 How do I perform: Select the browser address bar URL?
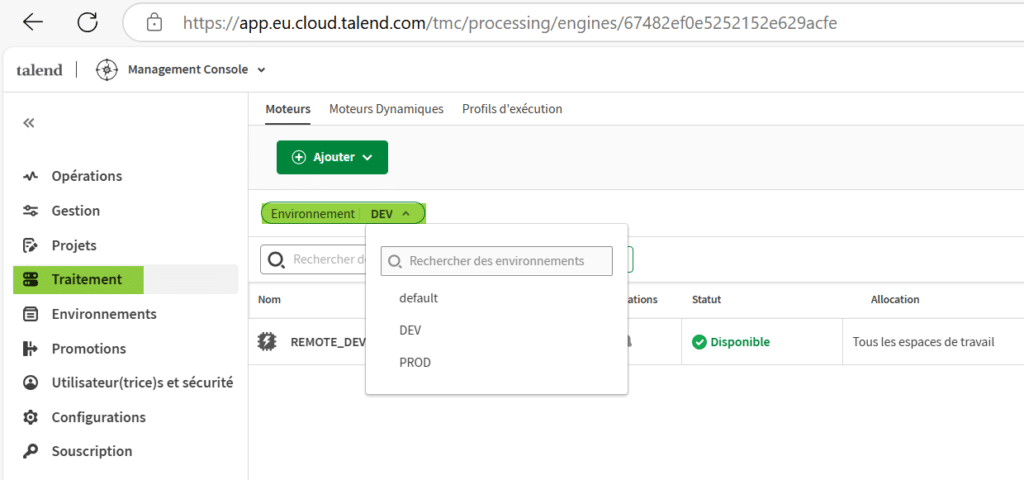(x=509, y=24)
